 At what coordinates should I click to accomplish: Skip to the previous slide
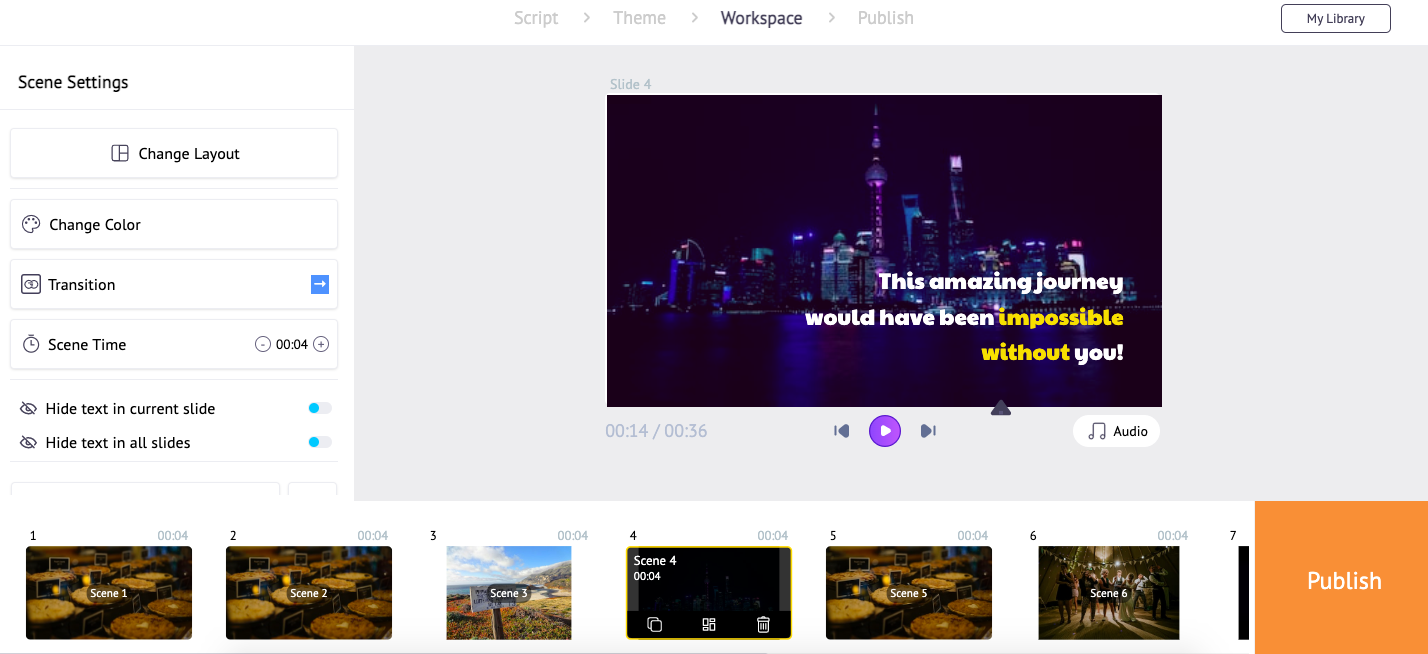click(x=842, y=431)
